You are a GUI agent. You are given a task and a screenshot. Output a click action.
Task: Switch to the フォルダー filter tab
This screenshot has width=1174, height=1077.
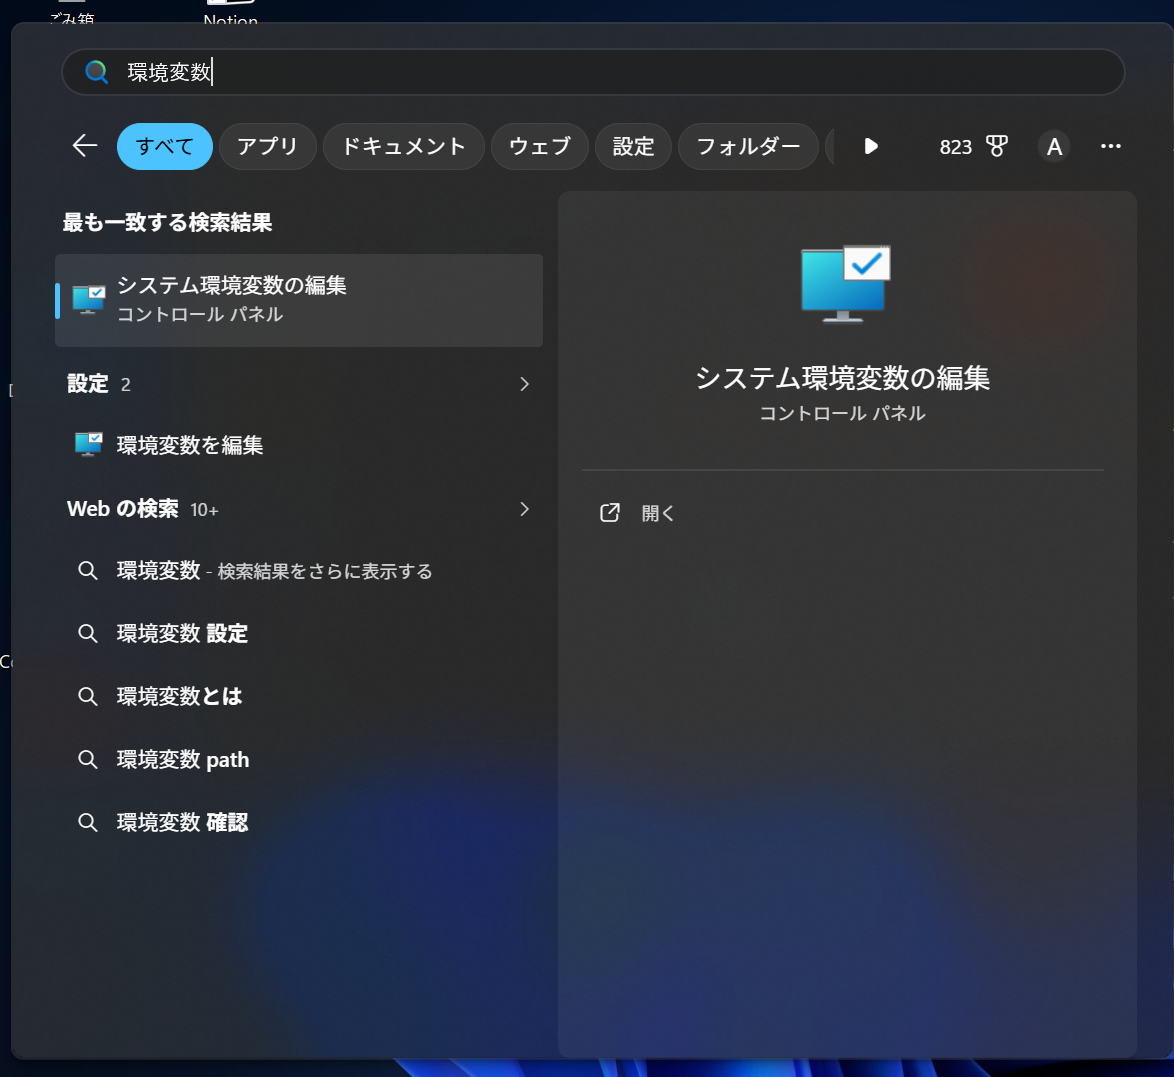click(748, 146)
